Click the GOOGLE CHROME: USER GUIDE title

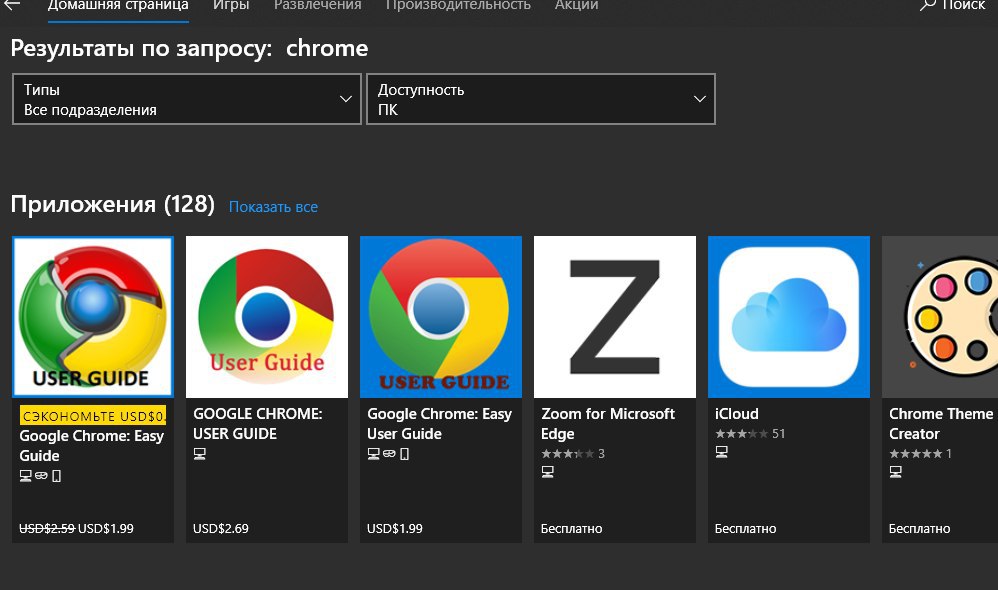coord(258,424)
